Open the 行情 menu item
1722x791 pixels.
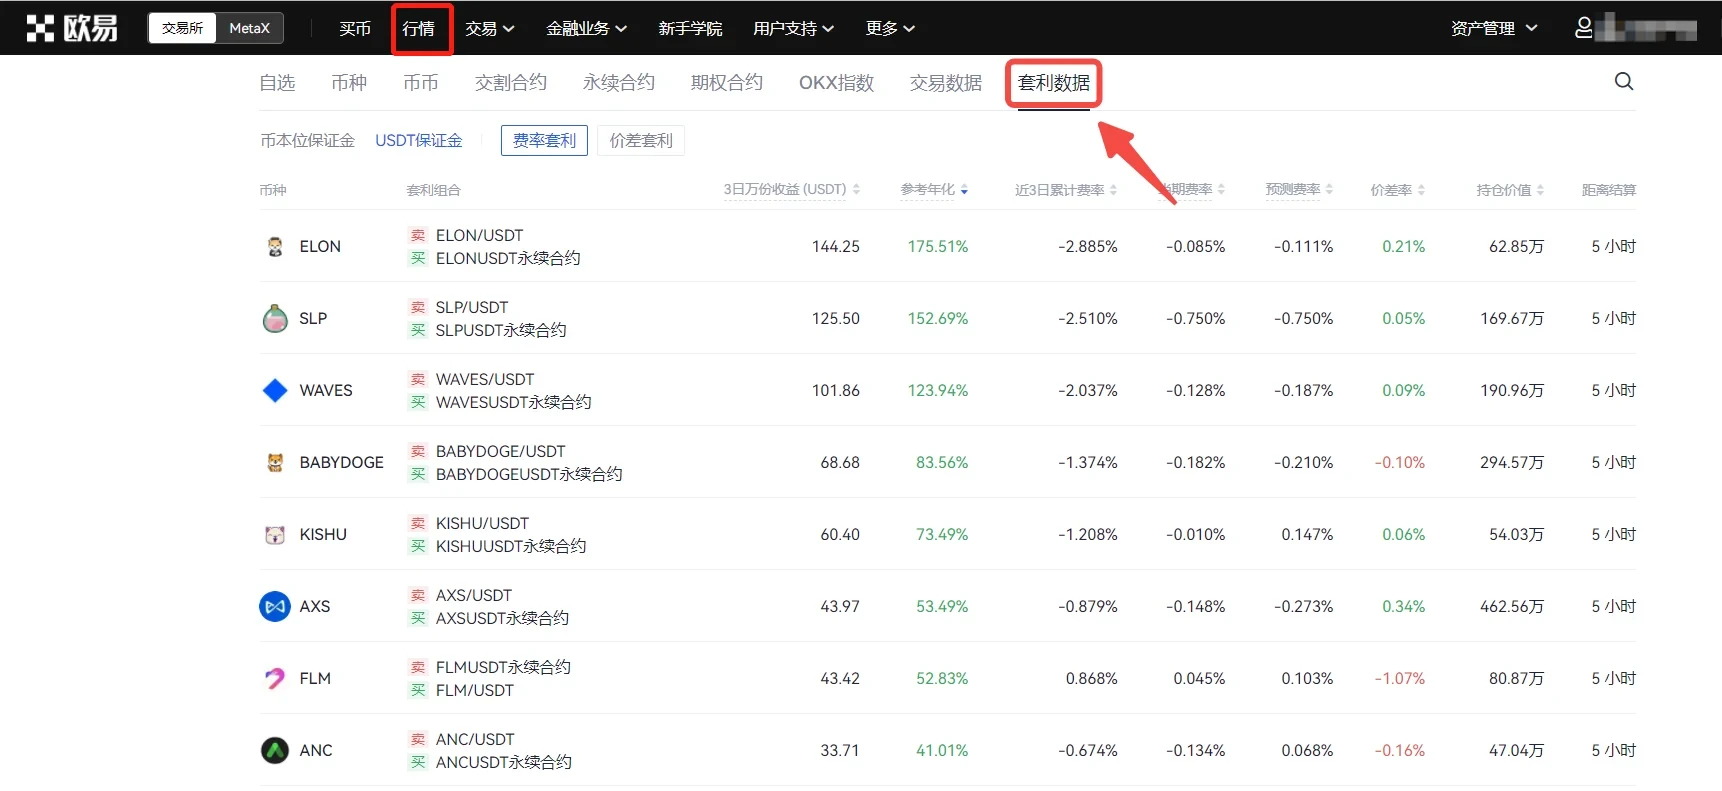tap(419, 29)
